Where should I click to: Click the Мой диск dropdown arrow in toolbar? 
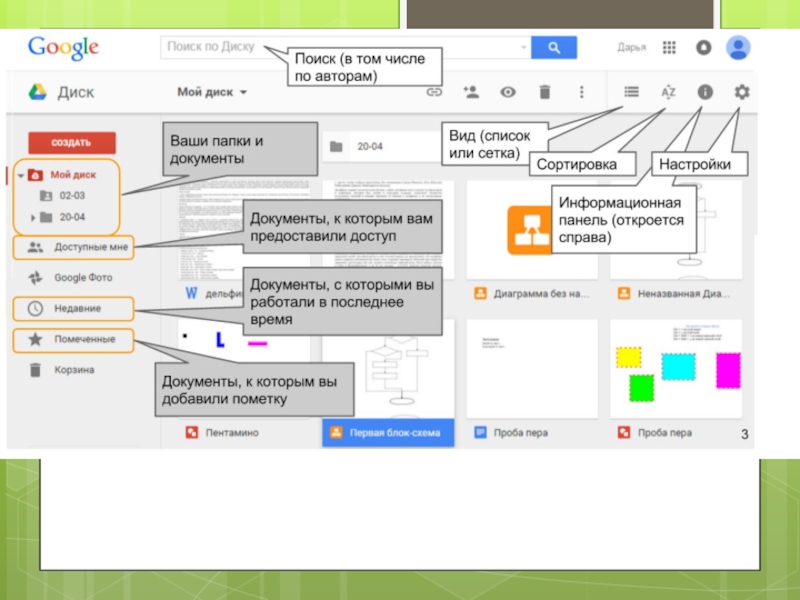pyautogui.click(x=243, y=92)
